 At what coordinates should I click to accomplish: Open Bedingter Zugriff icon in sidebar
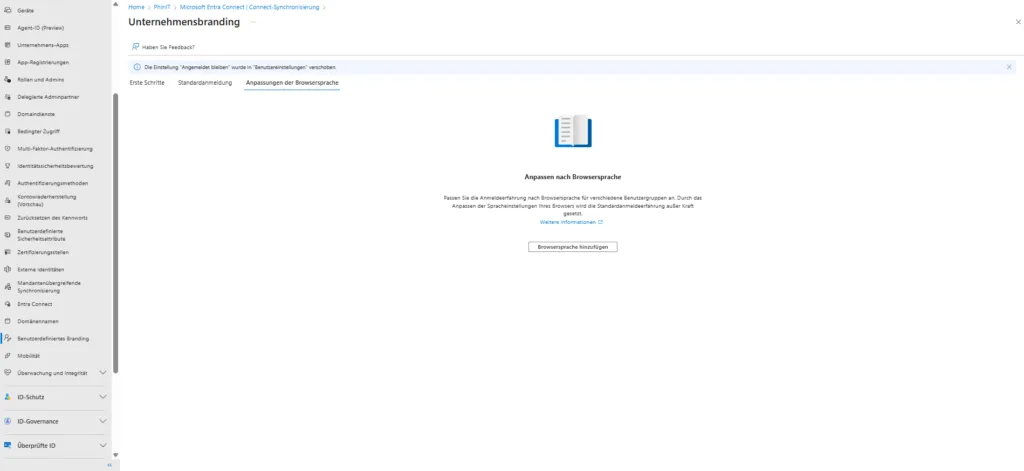coord(7,131)
